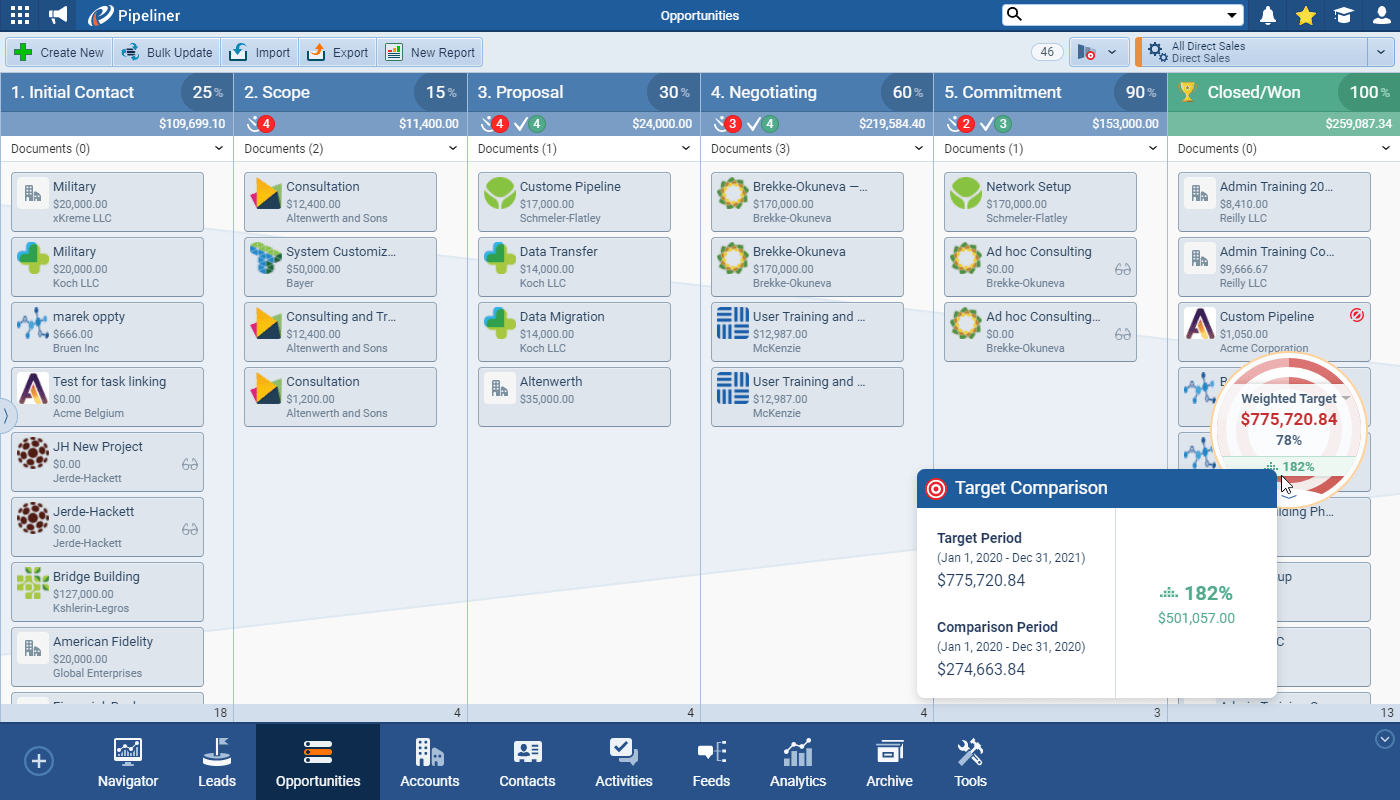Open the All Direct Sales pipeline dropdown
This screenshot has height=800, width=1400.
[1381, 52]
